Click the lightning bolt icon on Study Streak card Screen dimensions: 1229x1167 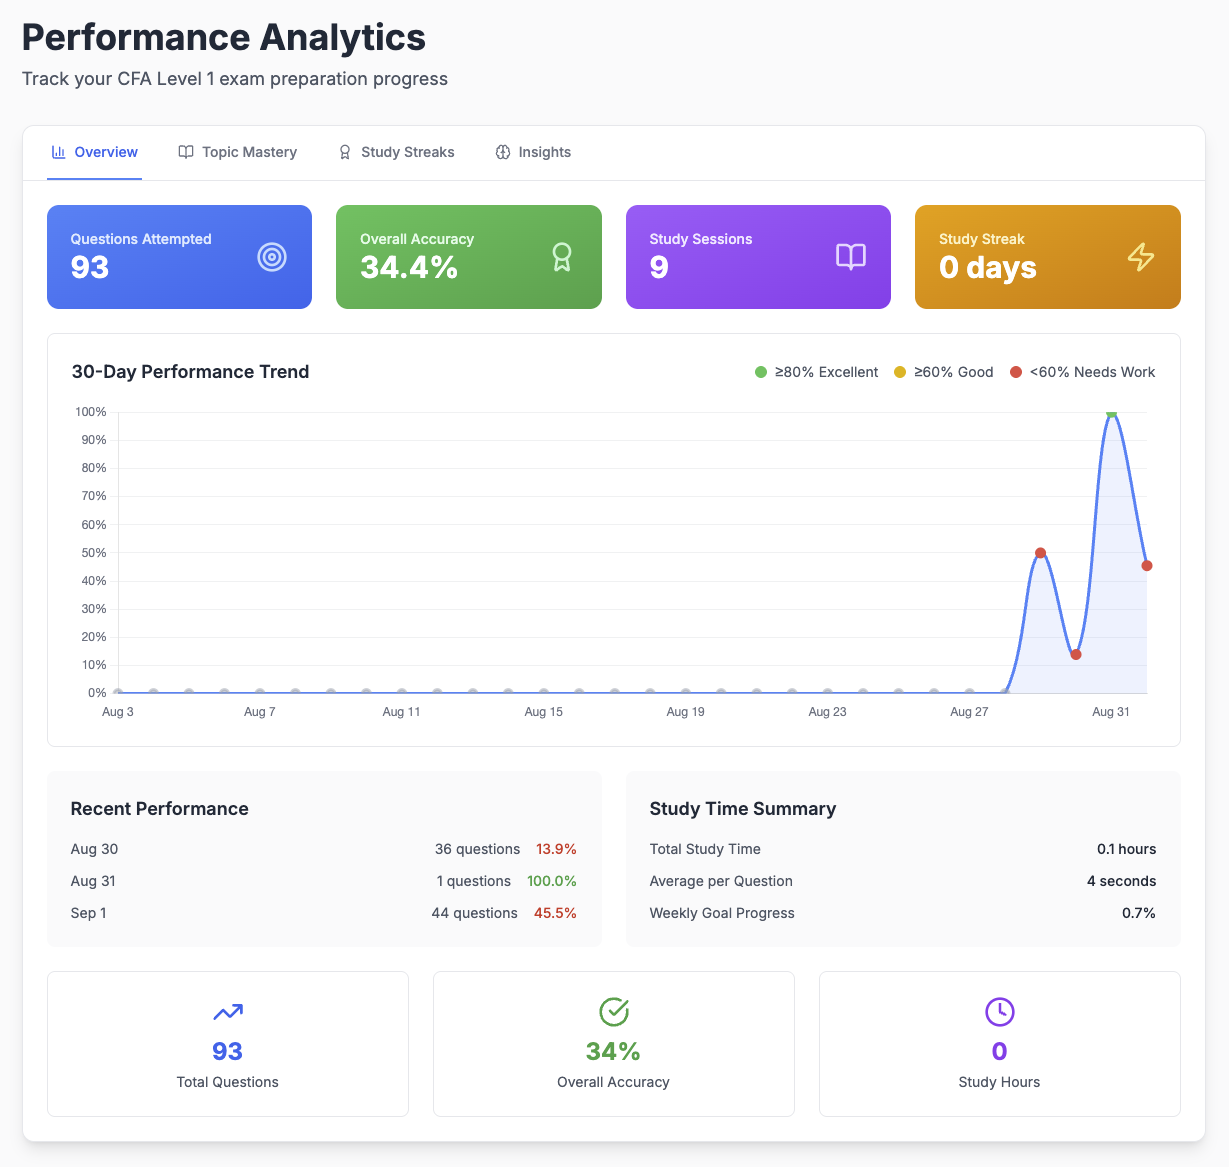click(1140, 256)
